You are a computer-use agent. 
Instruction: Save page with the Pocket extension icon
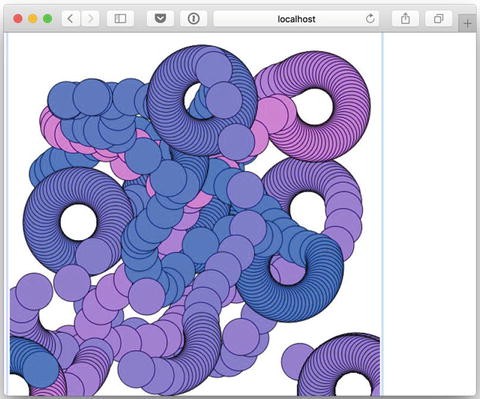(160, 19)
